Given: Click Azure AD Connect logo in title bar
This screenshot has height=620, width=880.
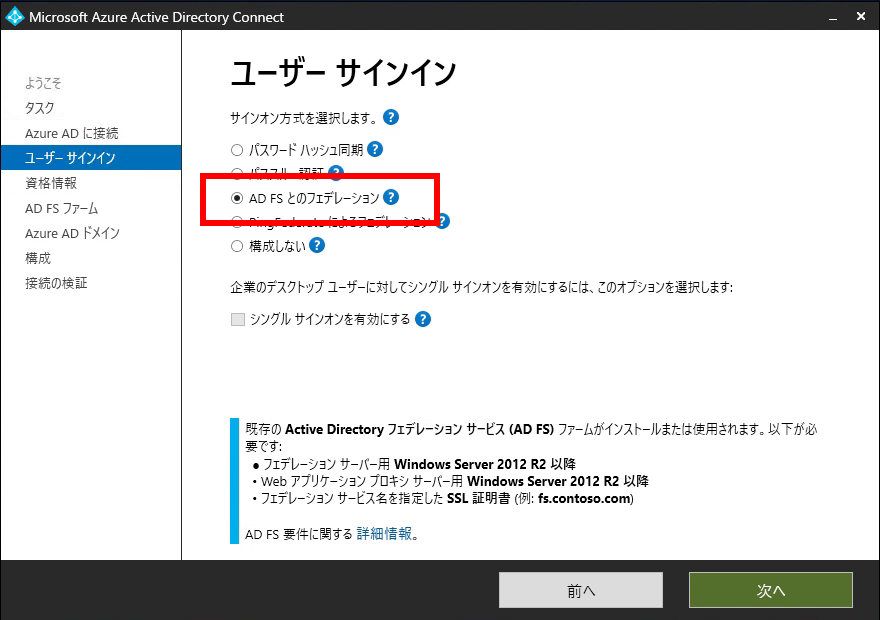Looking at the screenshot, I should click(x=14, y=17).
